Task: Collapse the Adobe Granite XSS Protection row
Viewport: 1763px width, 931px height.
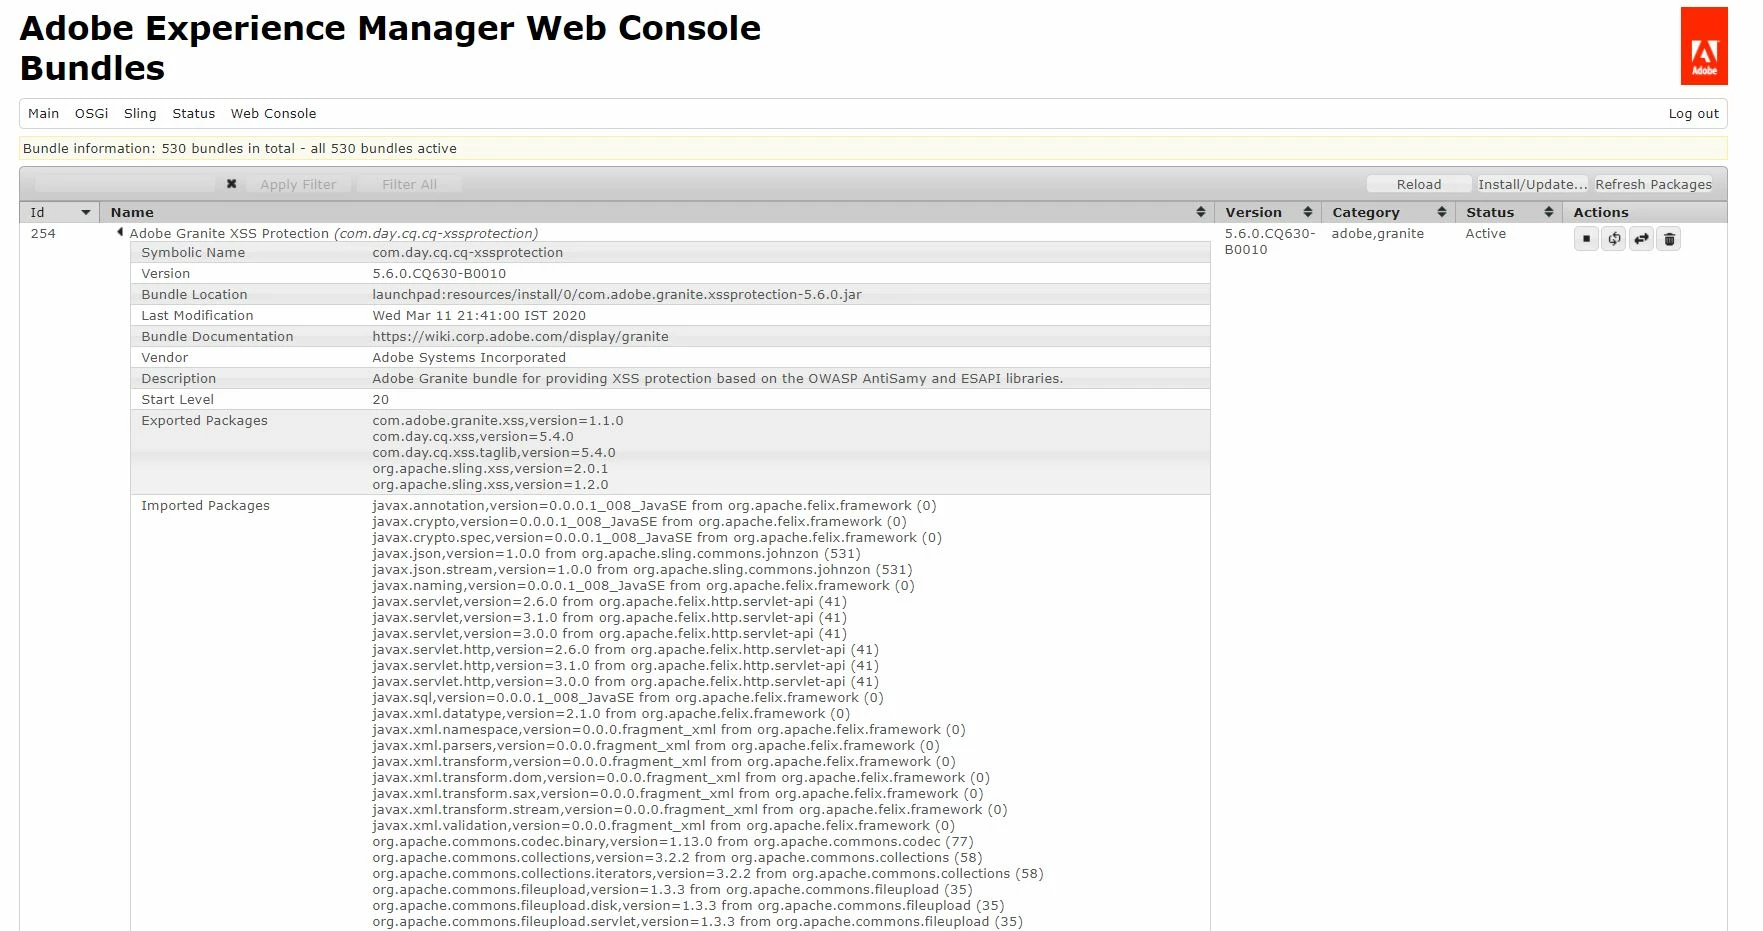Action: coord(120,233)
